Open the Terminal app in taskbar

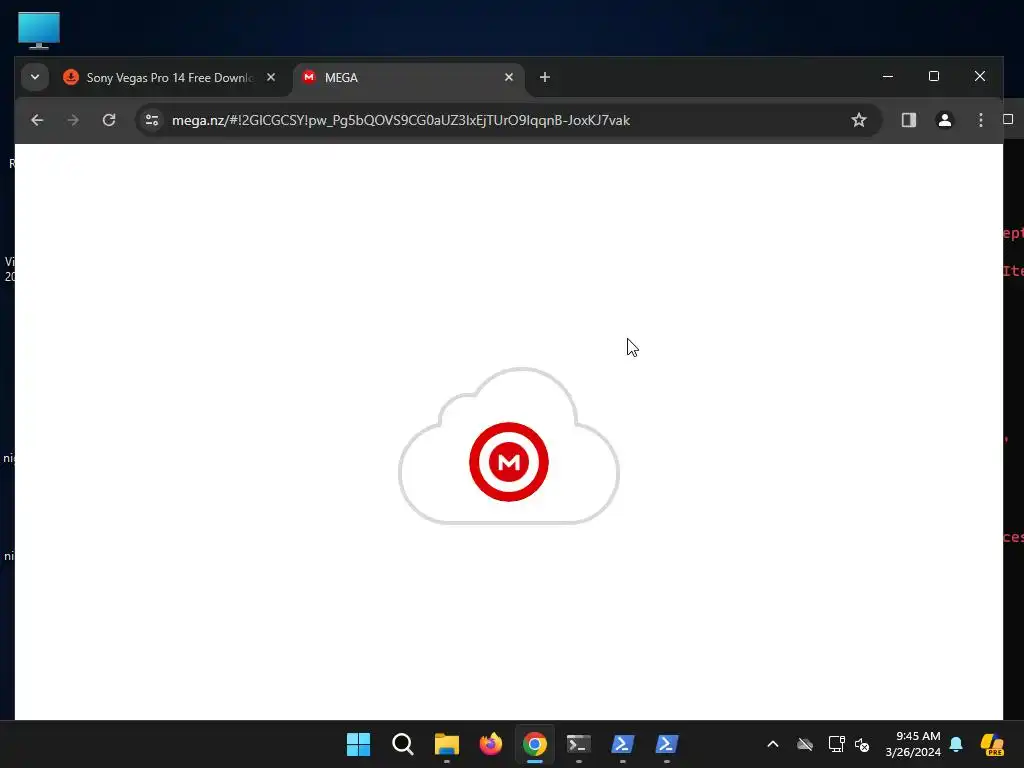tap(579, 744)
